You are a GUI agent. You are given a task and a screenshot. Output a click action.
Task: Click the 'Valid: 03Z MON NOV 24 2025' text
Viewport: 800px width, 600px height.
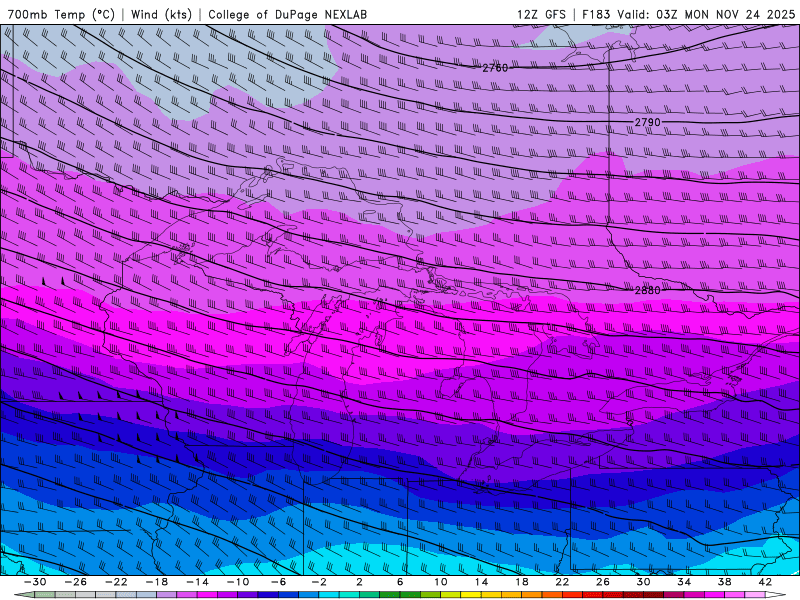(706, 14)
